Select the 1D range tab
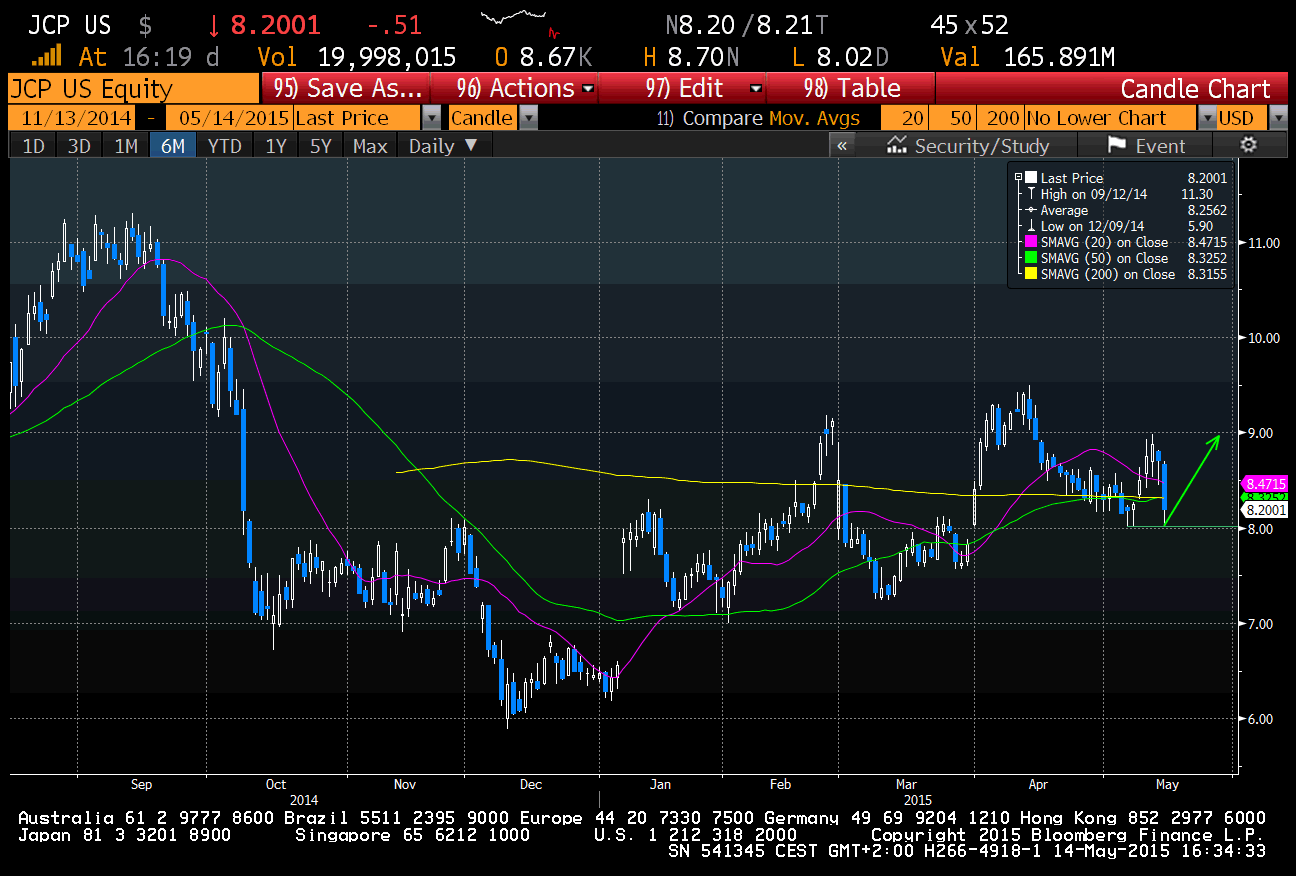This screenshot has height=876, width=1296. point(33,146)
